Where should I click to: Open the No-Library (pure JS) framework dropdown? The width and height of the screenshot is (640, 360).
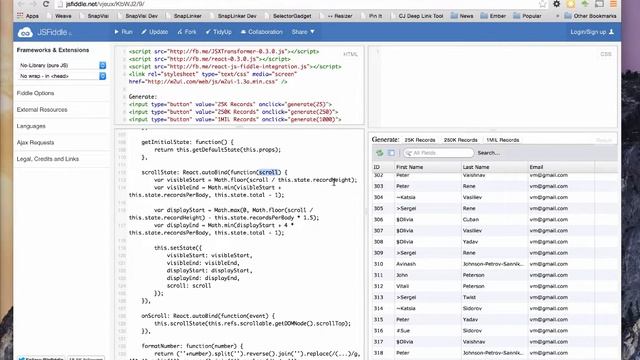coord(62,65)
